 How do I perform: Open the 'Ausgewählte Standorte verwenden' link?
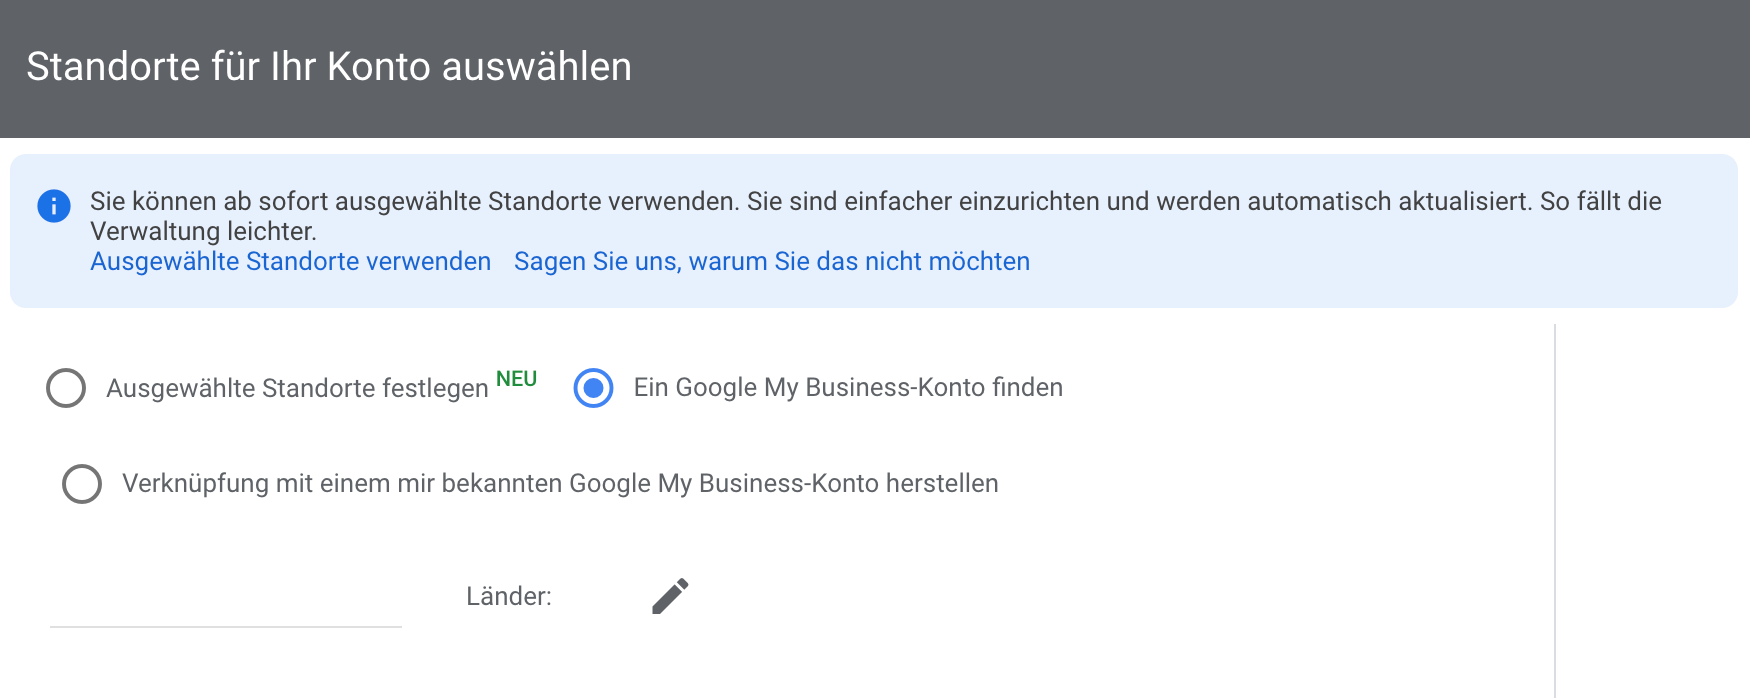[x=291, y=261]
